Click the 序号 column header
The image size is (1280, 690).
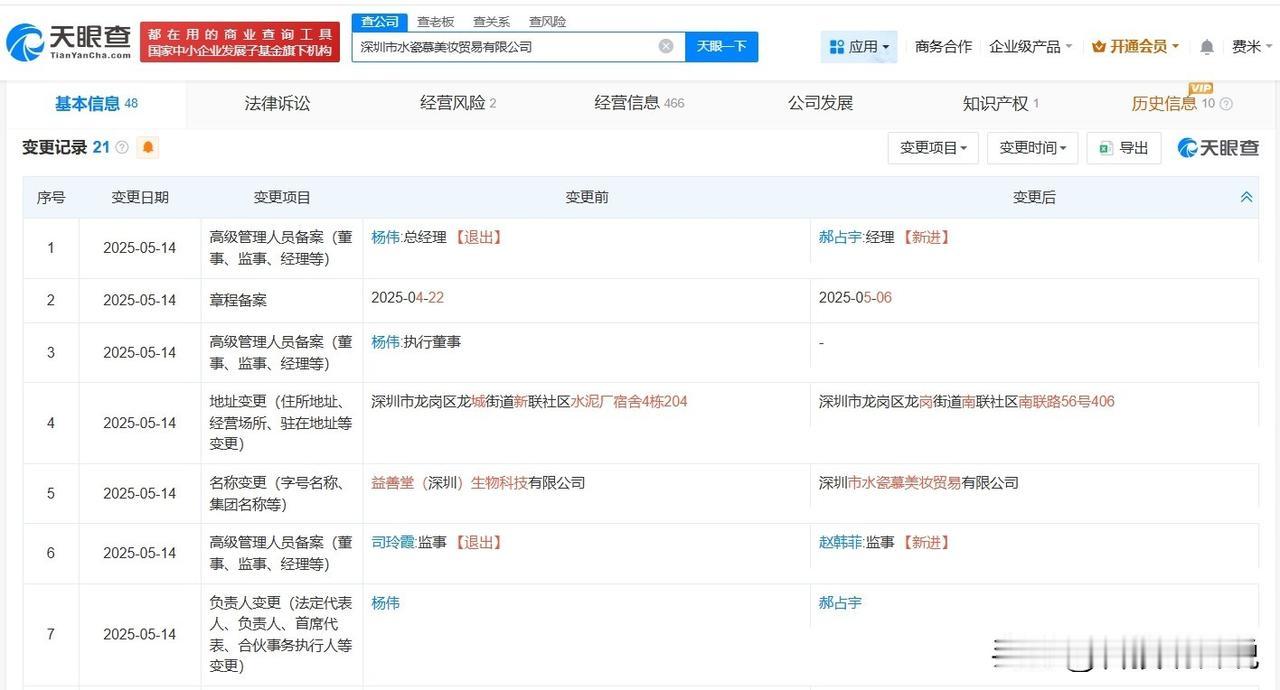click(x=51, y=197)
